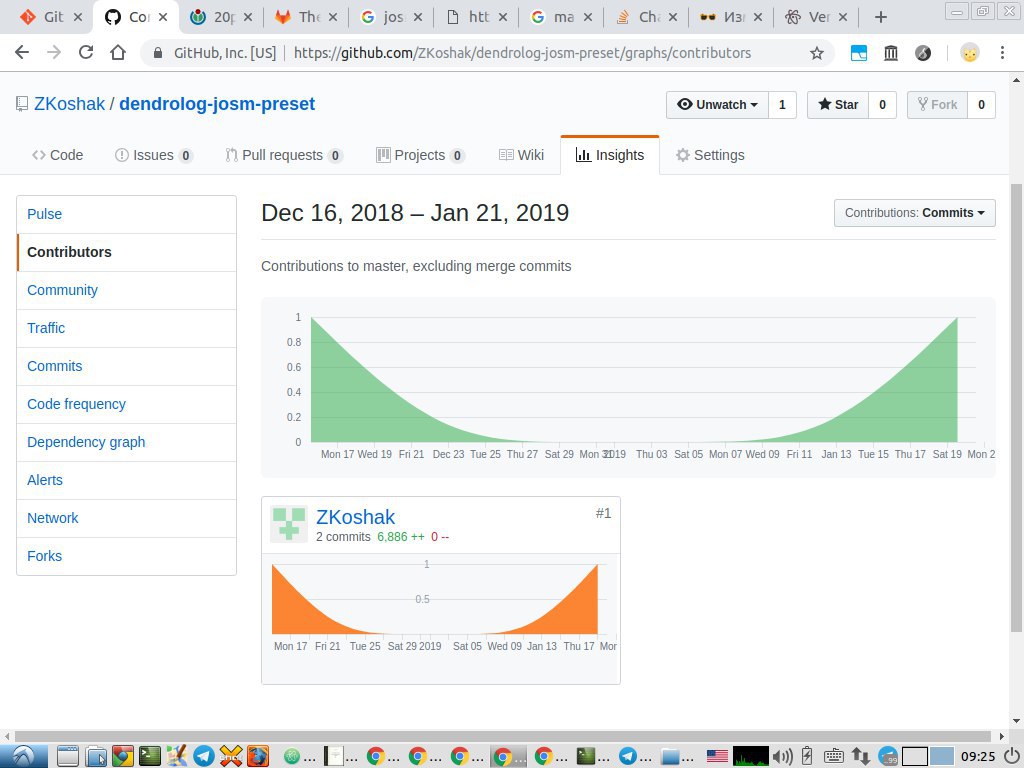
Task: Open the ZKoshak contributor avatar
Action: [x=289, y=524]
